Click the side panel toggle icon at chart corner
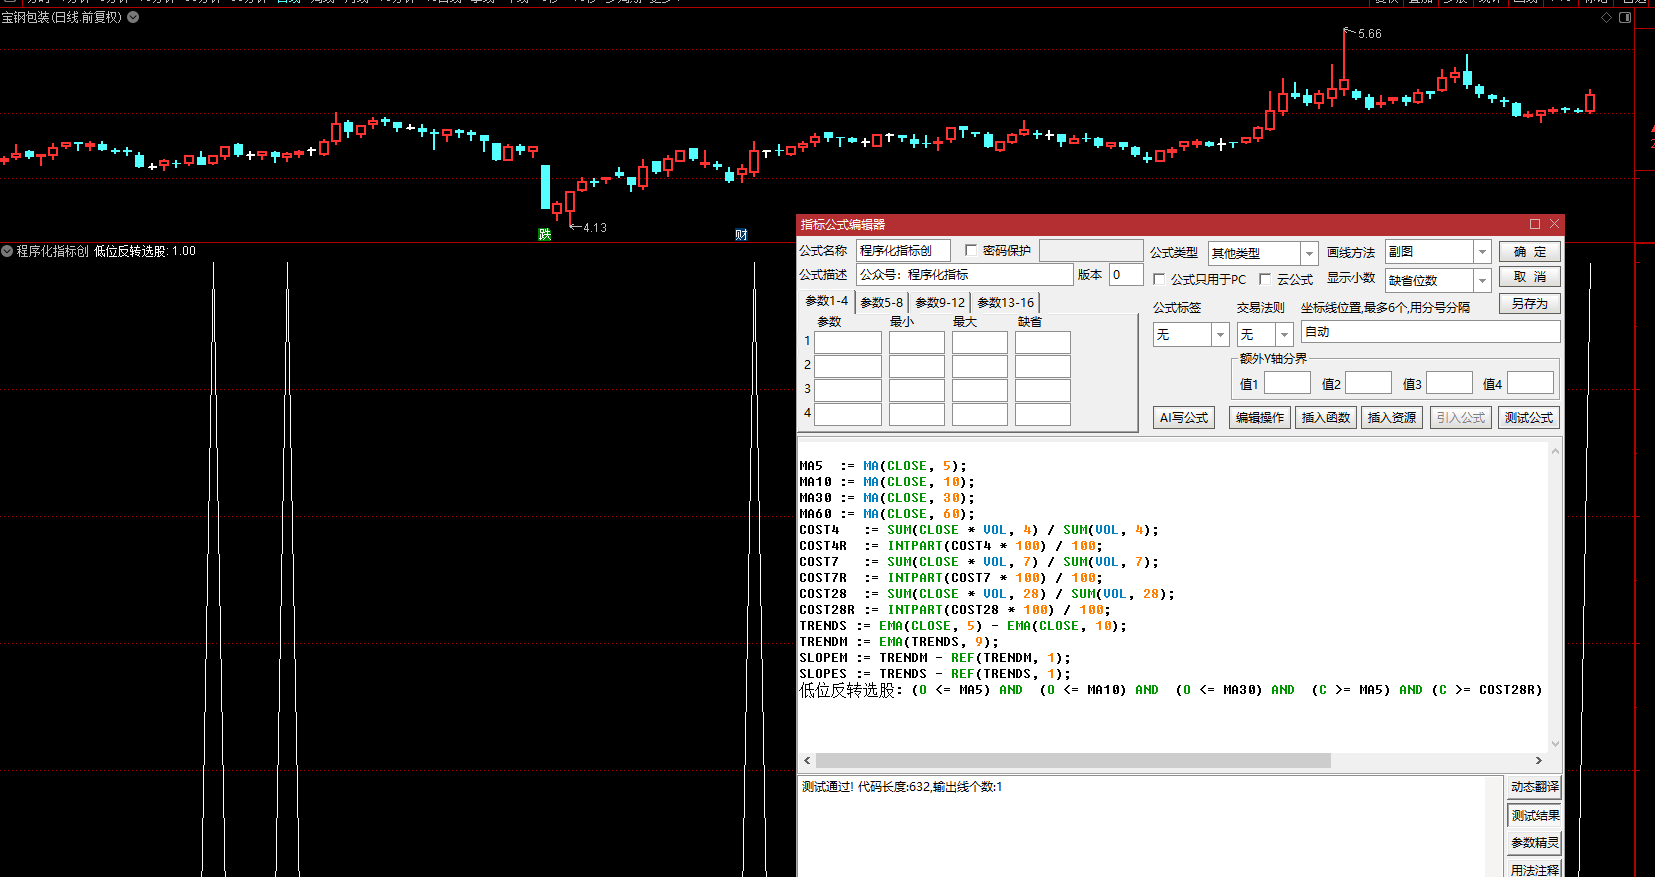 (x=1625, y=18)
